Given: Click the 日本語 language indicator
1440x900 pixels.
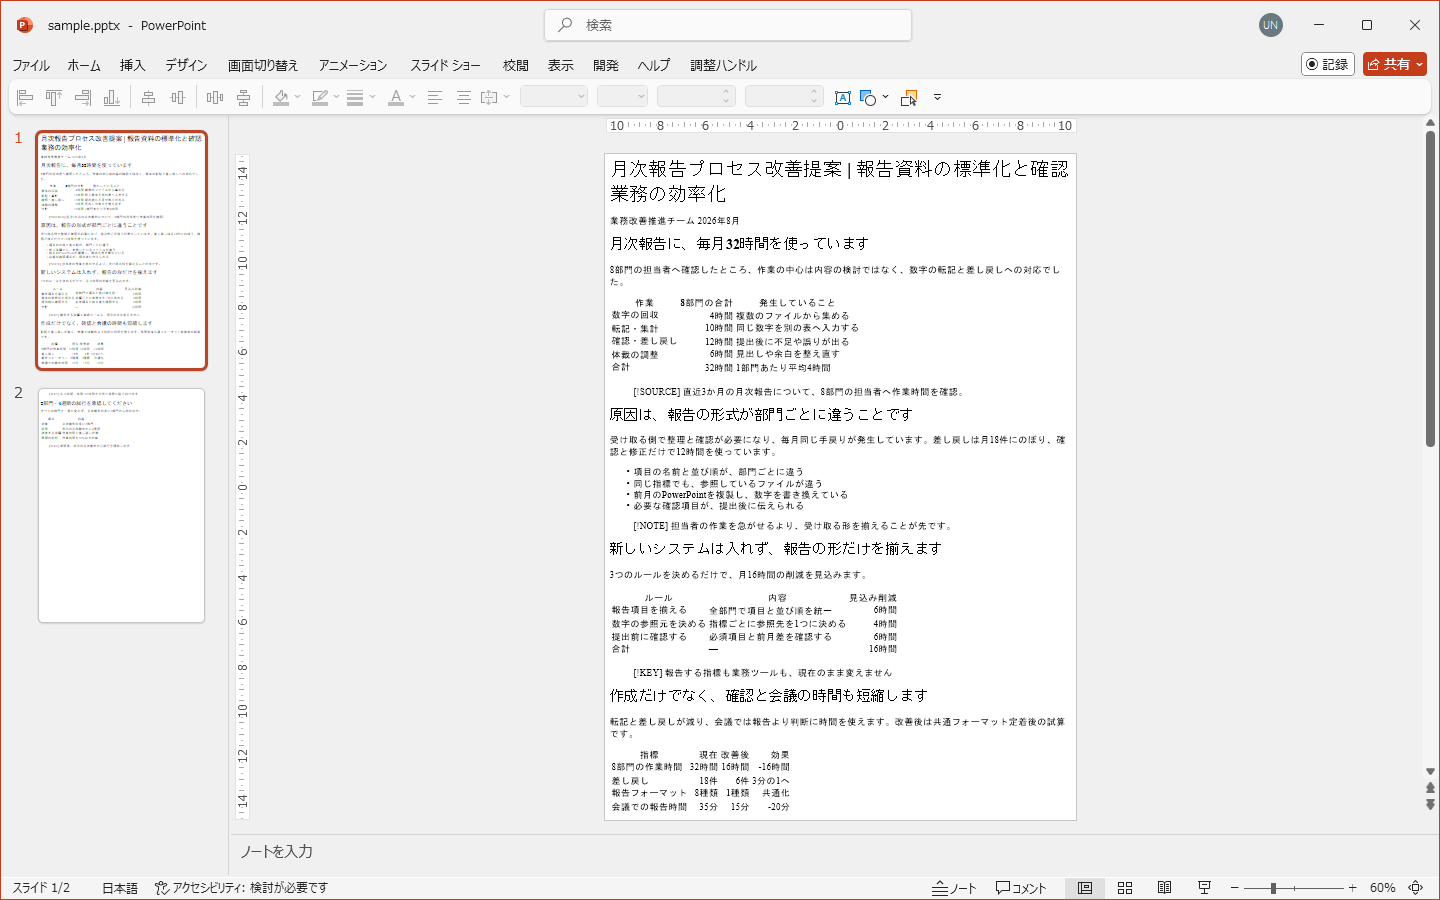Looking at the screenshot, I should [120, 888].
